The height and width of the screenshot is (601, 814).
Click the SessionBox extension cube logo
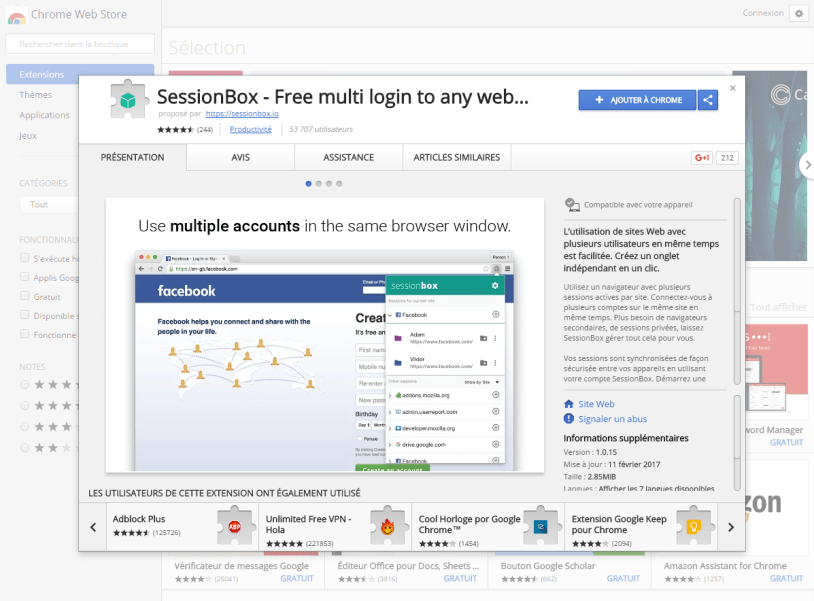pyautogui.click(x=128, y=100)
